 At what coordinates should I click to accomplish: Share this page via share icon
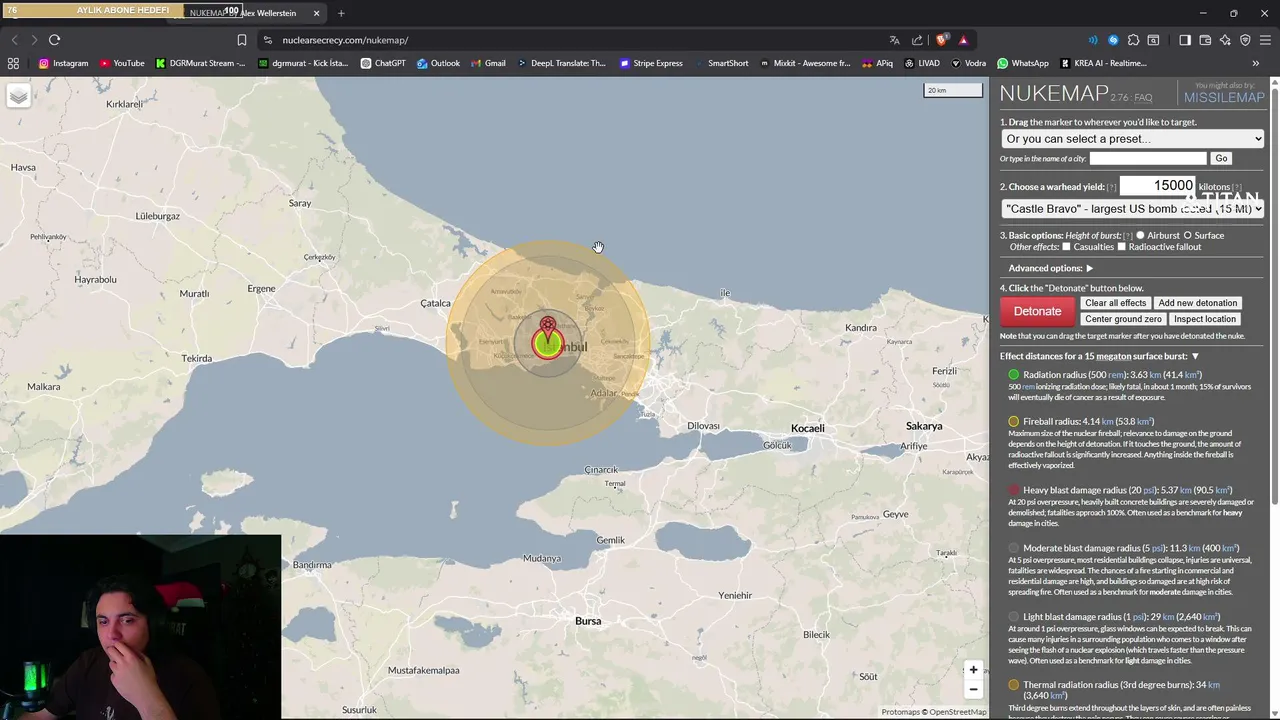click(x=917, y=40)
